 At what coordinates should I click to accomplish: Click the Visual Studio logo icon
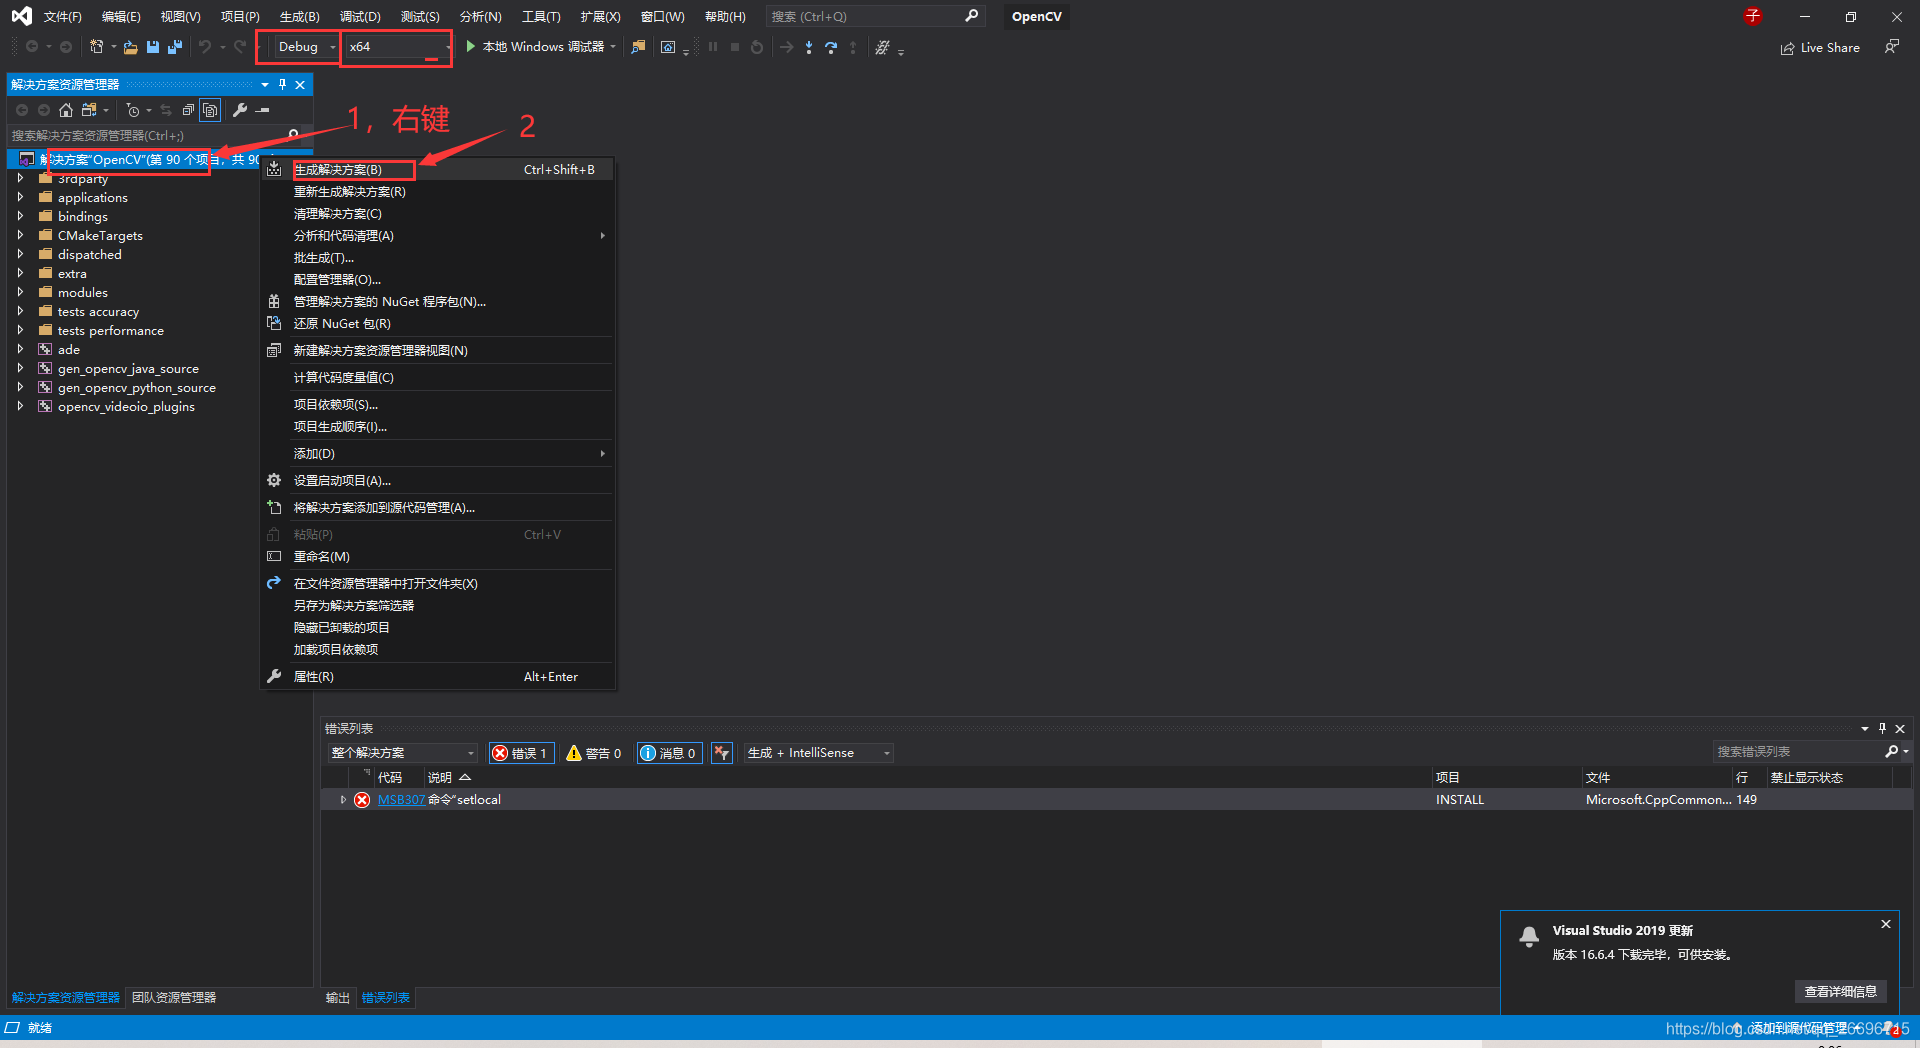click(21, 16)
